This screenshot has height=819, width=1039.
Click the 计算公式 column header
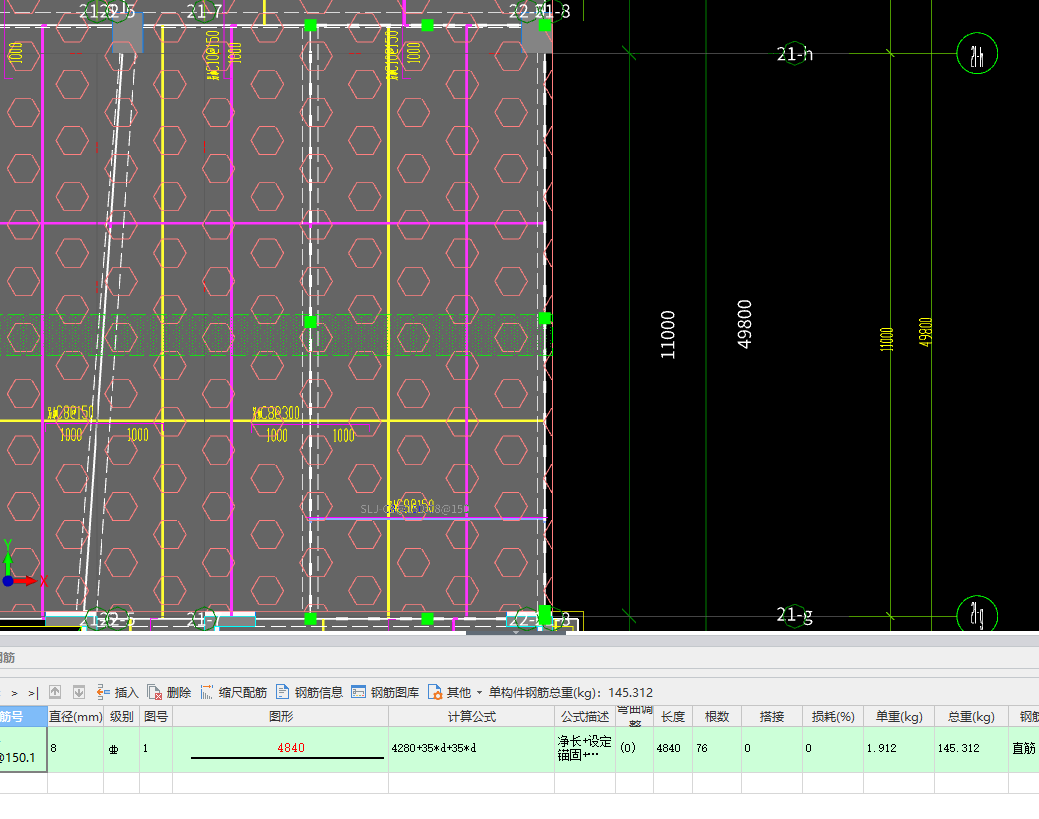(x=471, y=716)
